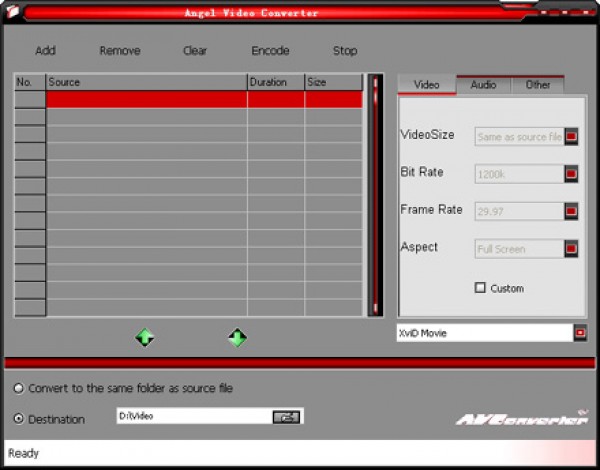This screenshot has height=470, width=600.
Task: Browse for destination folder icon
Action: pyautogui.click(x=286, y=417)
